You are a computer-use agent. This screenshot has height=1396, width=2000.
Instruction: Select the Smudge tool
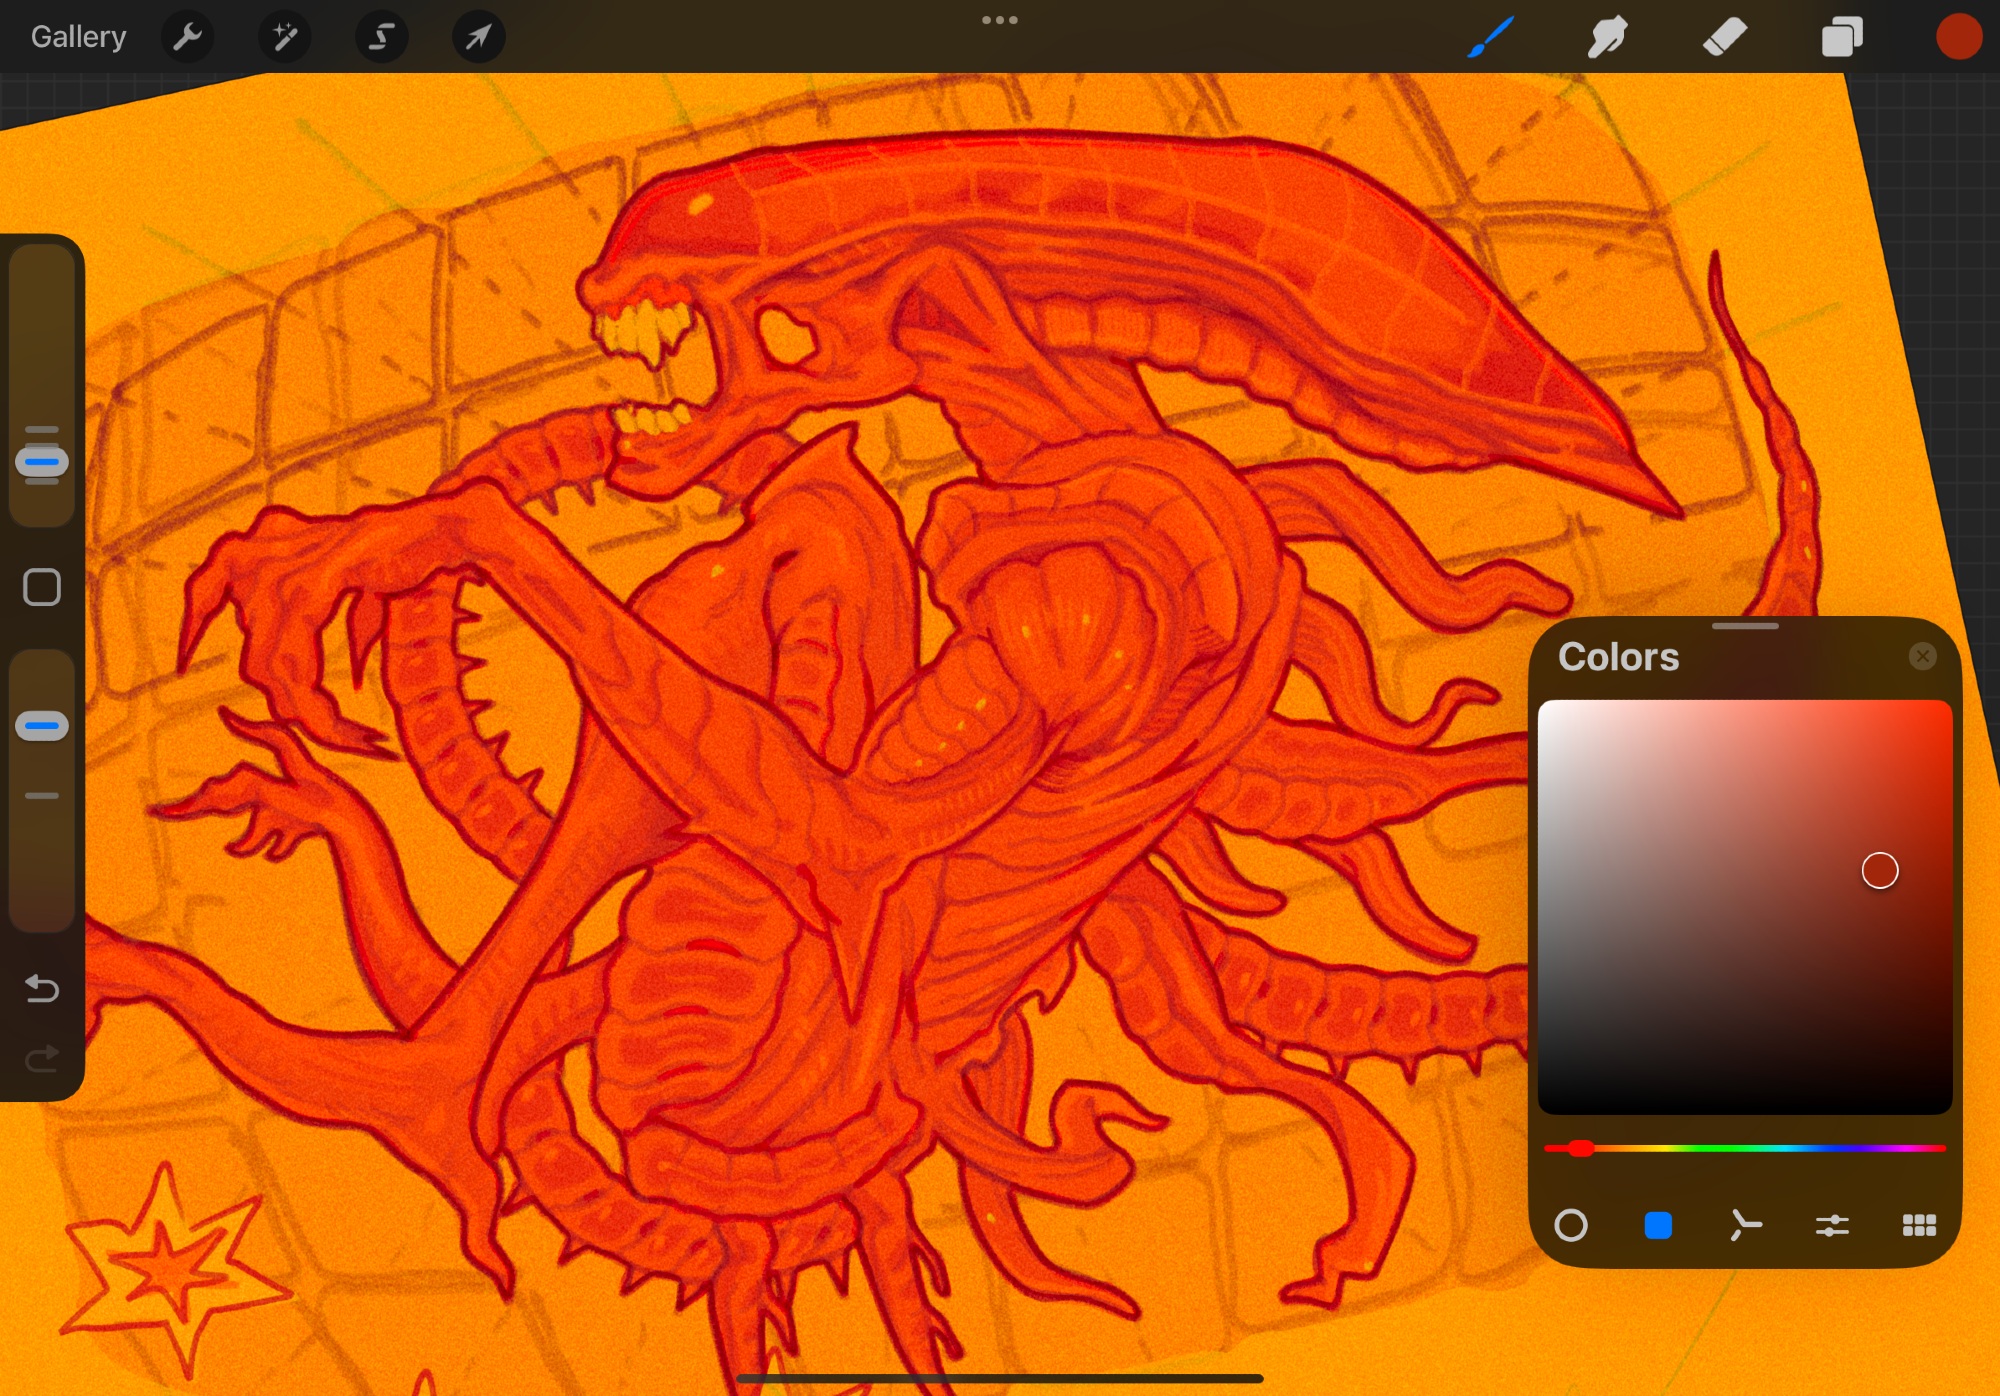pos(1607,37)
